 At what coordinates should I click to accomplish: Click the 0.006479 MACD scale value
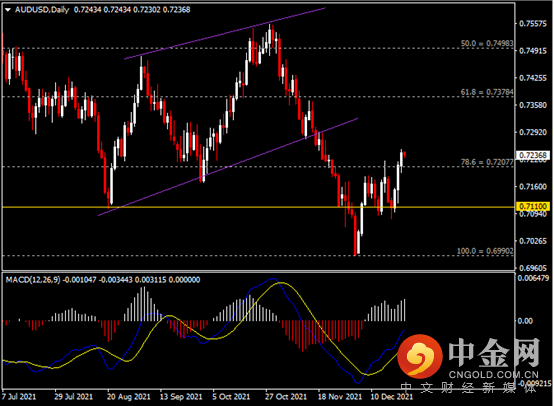534,278
